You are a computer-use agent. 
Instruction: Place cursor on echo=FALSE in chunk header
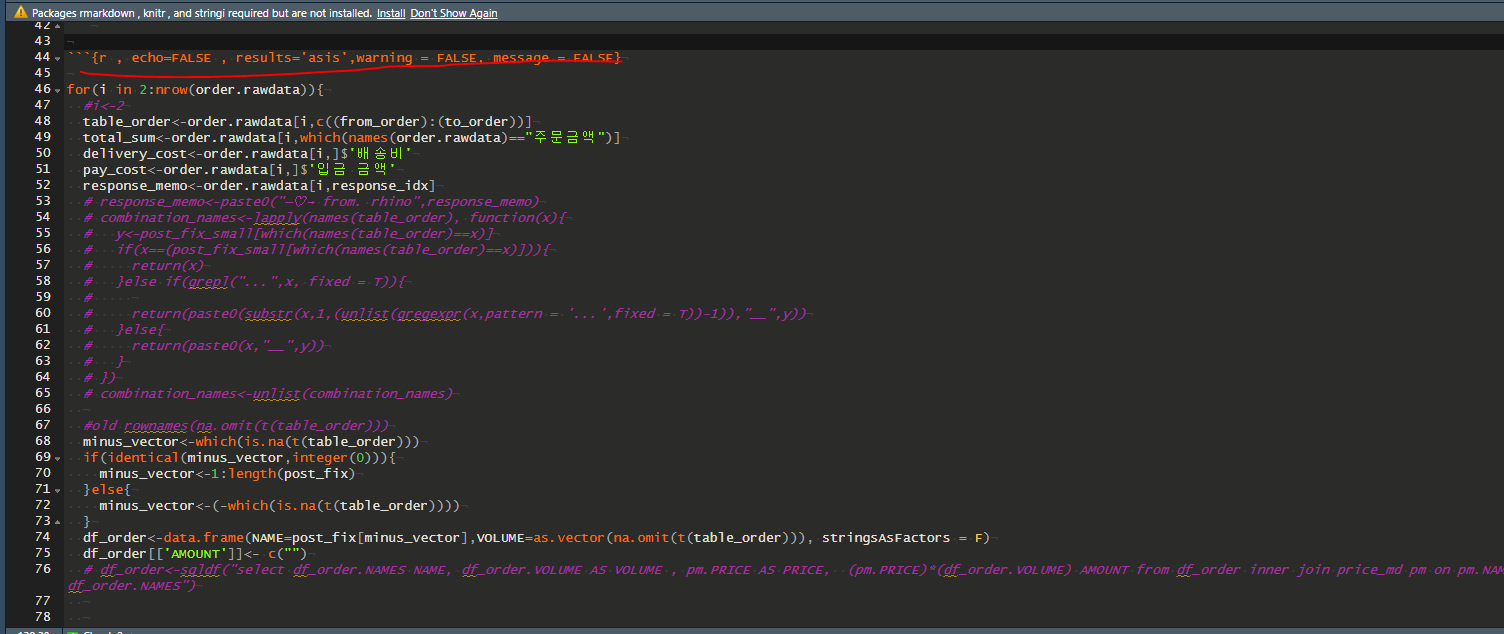(x=171, y=58)
